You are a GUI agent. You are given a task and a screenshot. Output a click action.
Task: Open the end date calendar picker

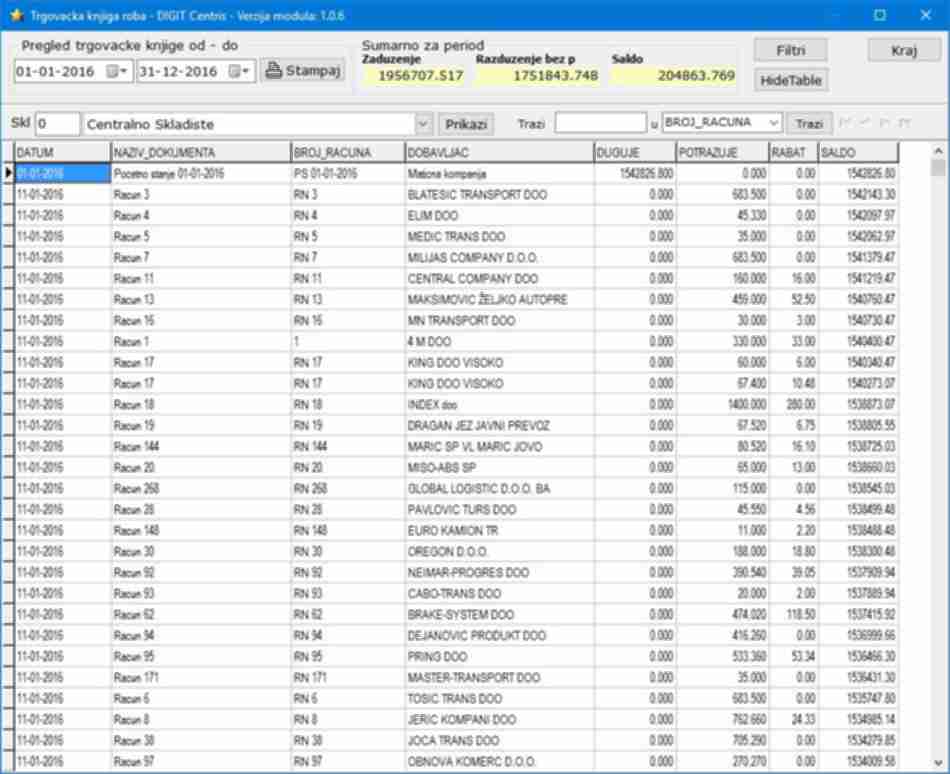[x=240, y=71]
